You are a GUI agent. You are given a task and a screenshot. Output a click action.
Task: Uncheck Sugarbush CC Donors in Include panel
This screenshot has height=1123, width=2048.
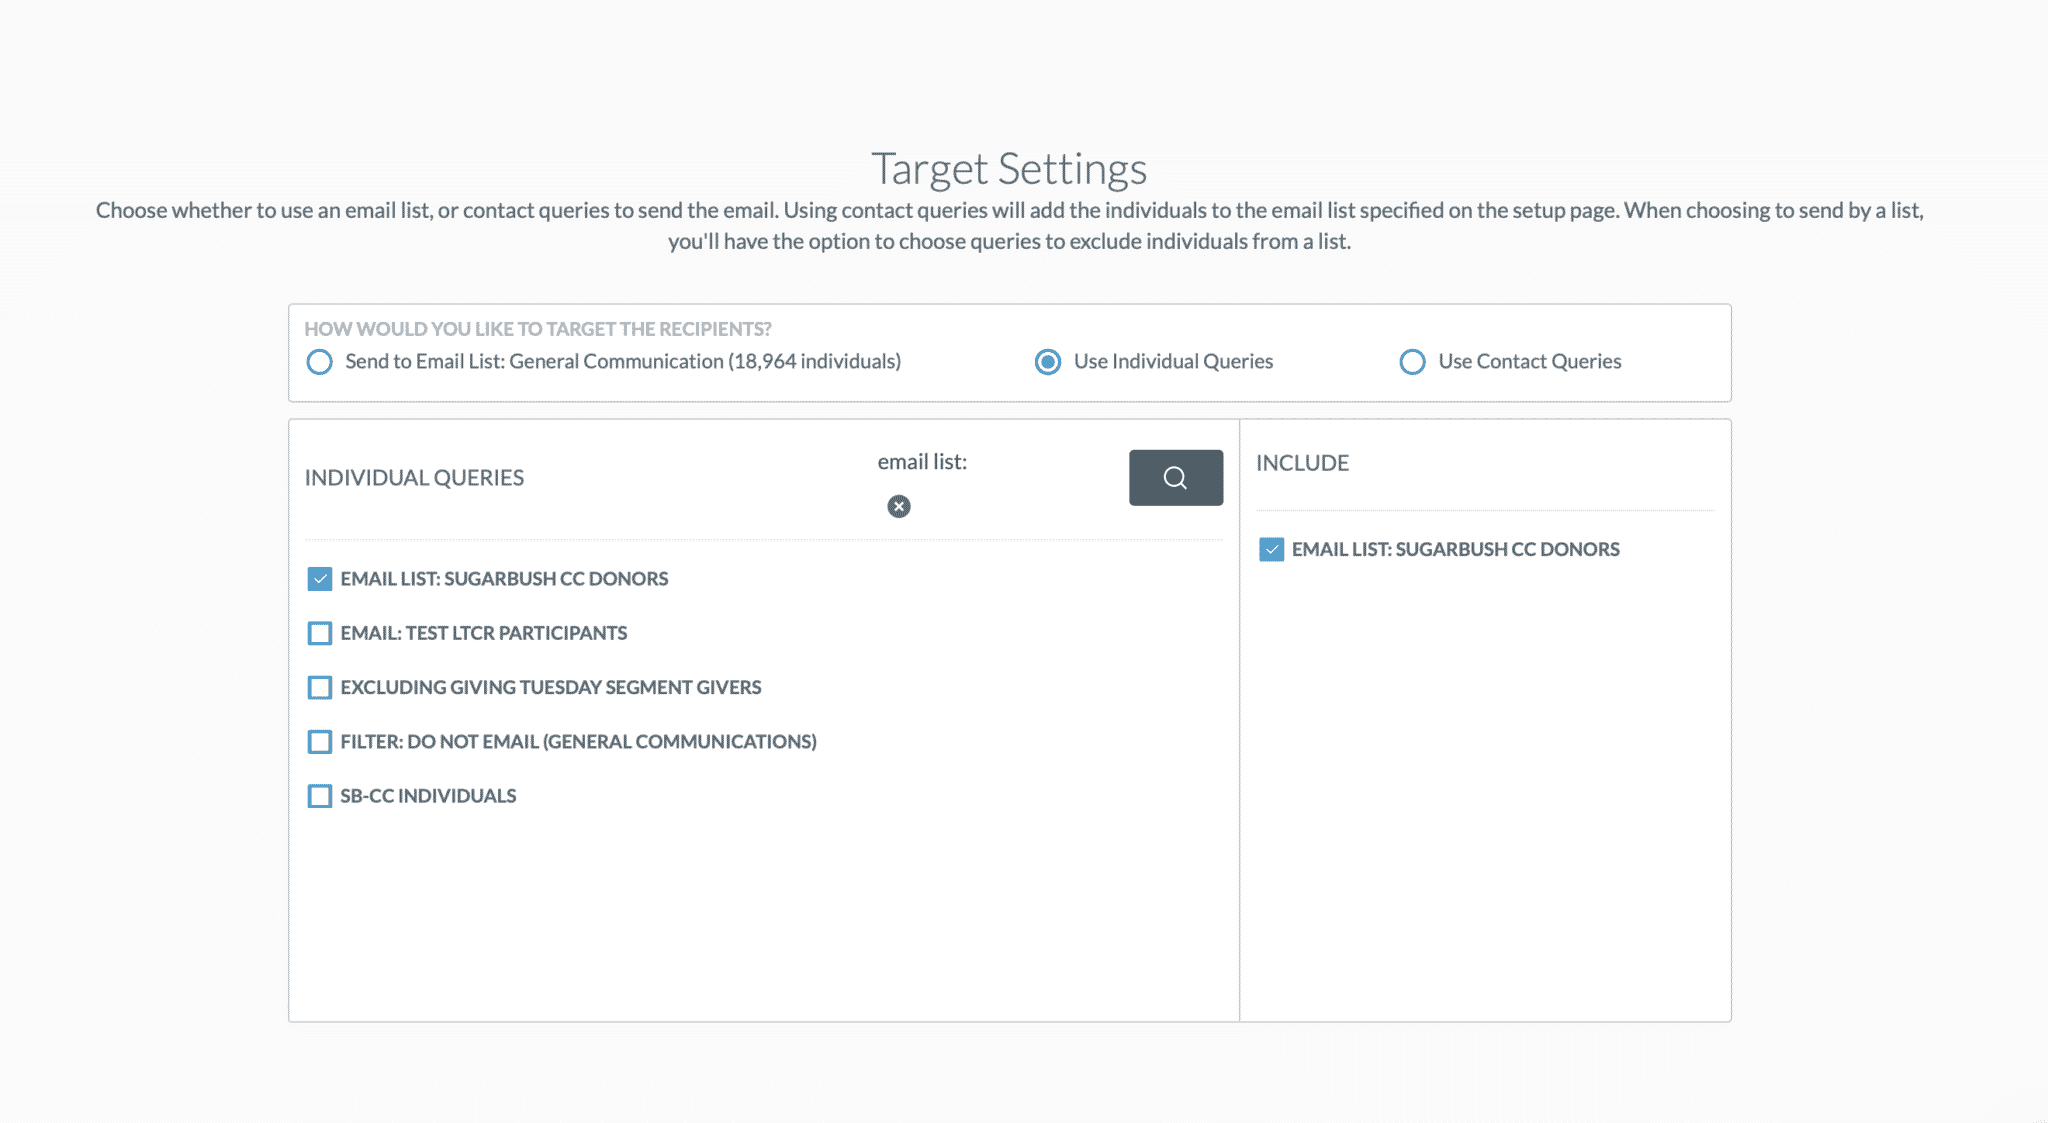[x=1271, y=549]
